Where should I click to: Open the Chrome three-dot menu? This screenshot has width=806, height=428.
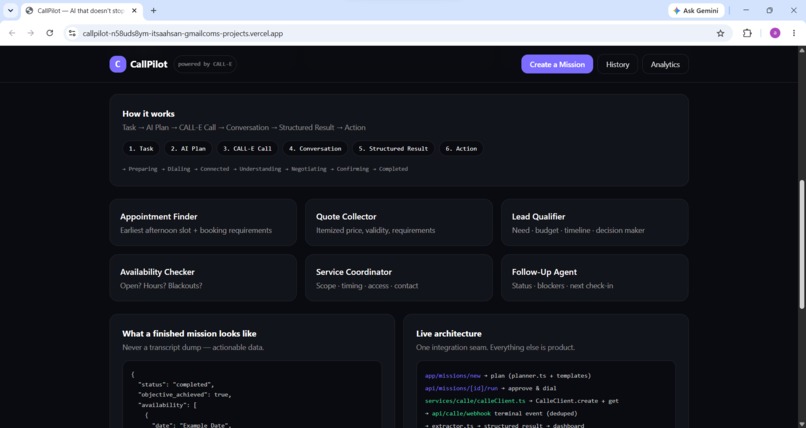click(793, 33)
